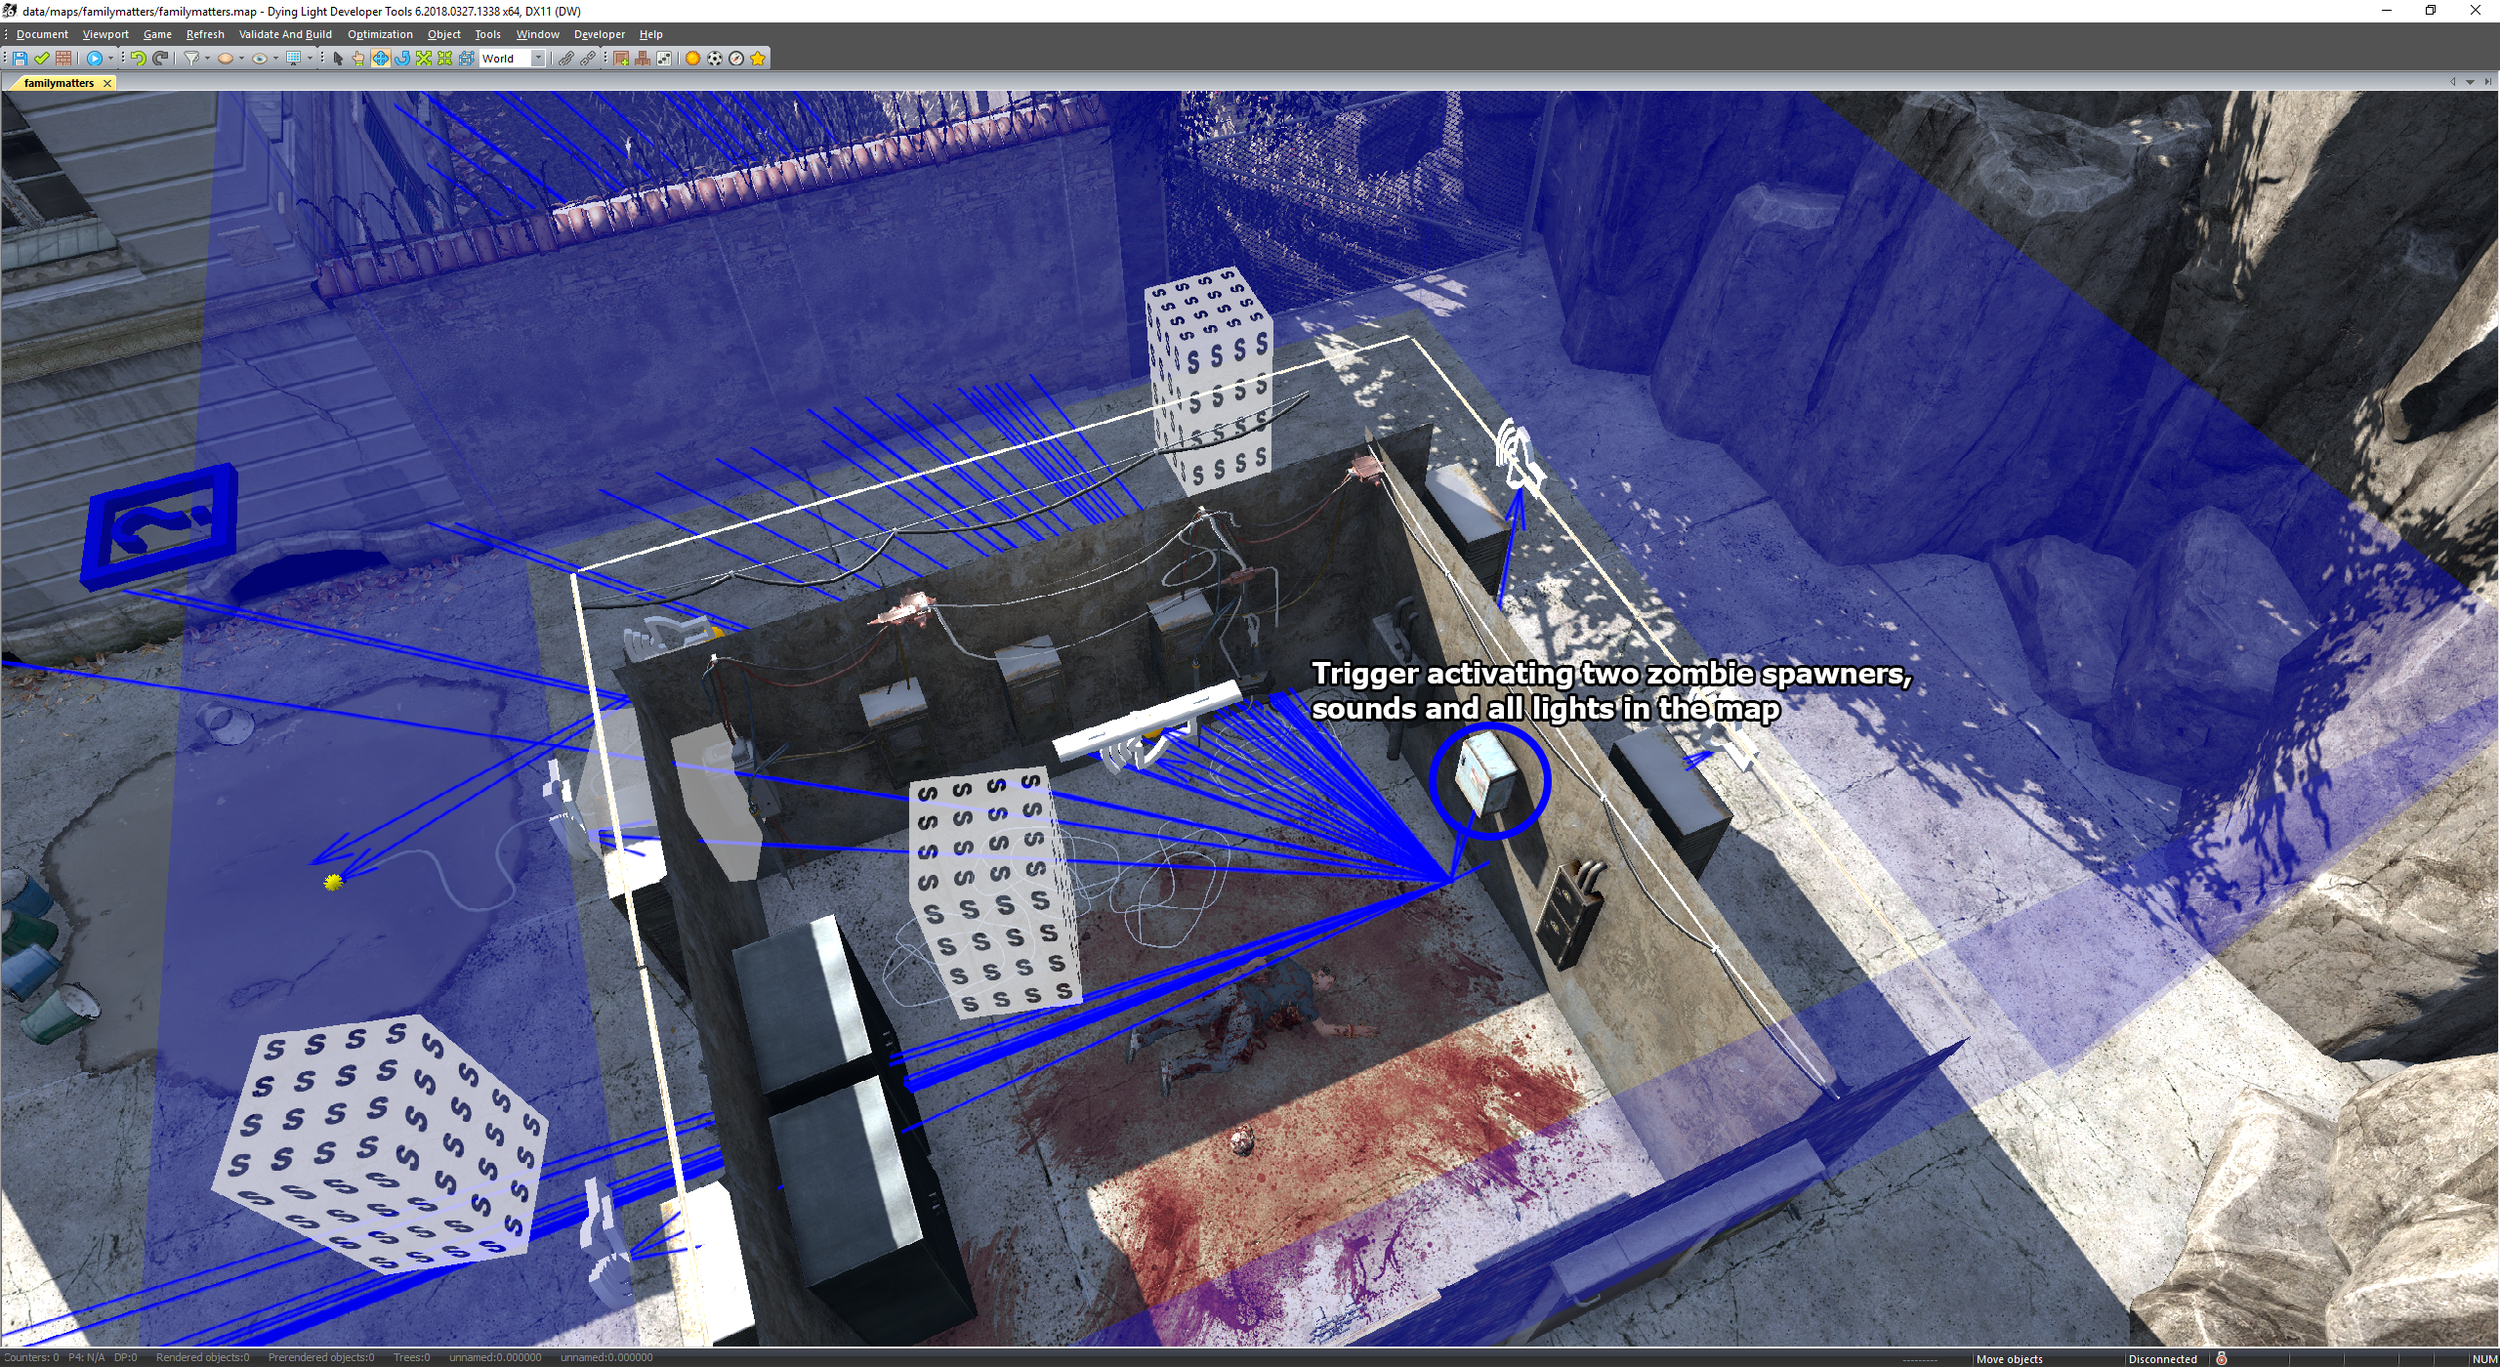Image resolution: width=2500 pixels, height=1367 pixels.
Task: Redo action with gray arrow icon
Action: (160, 58)
